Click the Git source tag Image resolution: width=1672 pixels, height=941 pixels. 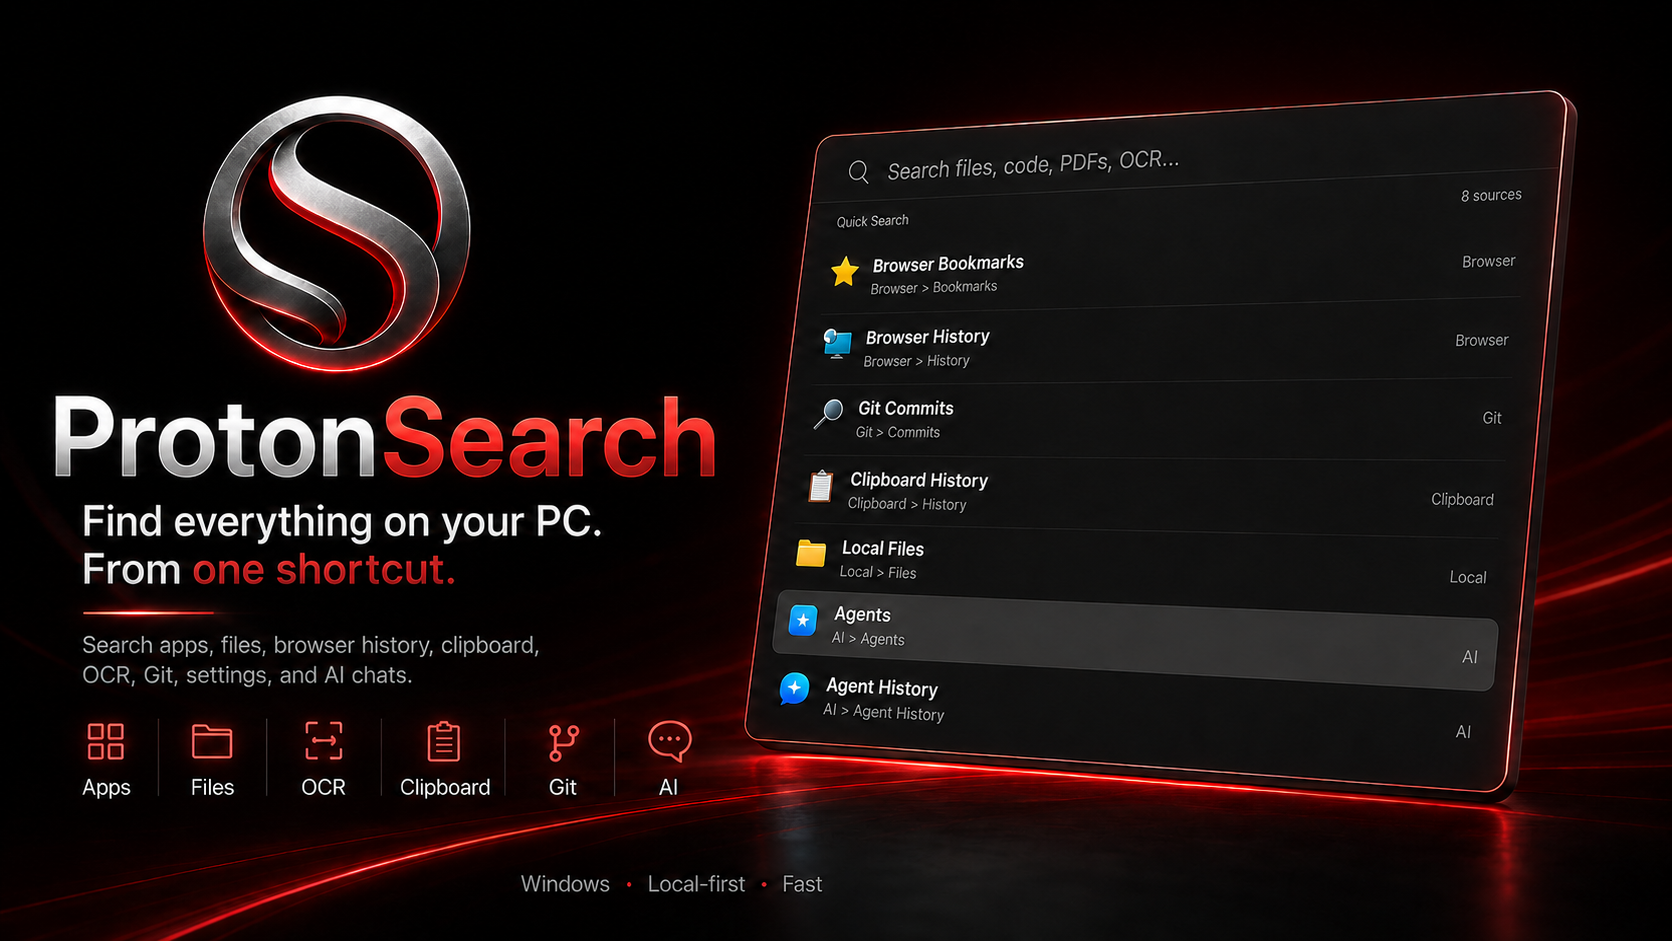(1492, 418)
